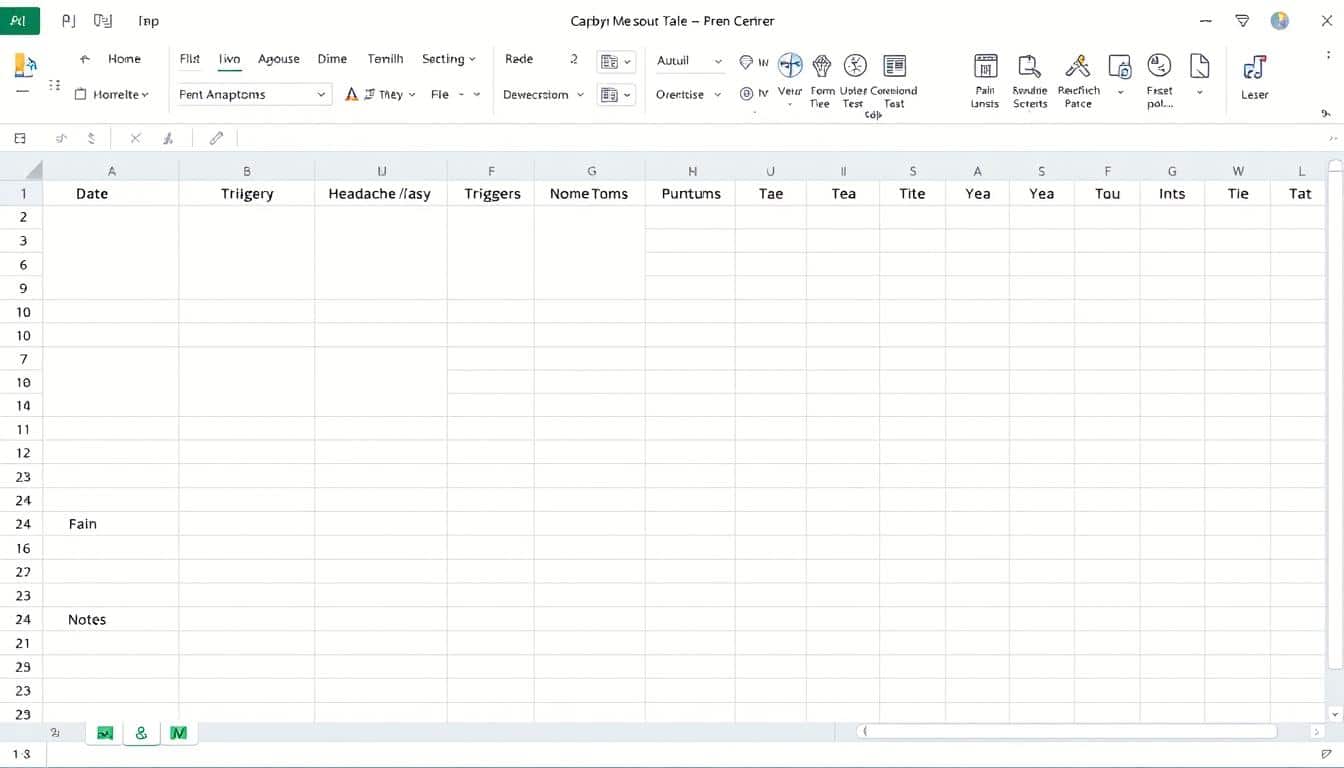Click the pencil edit icon in formula bar
1344x768 pixels.
point(216,139)
